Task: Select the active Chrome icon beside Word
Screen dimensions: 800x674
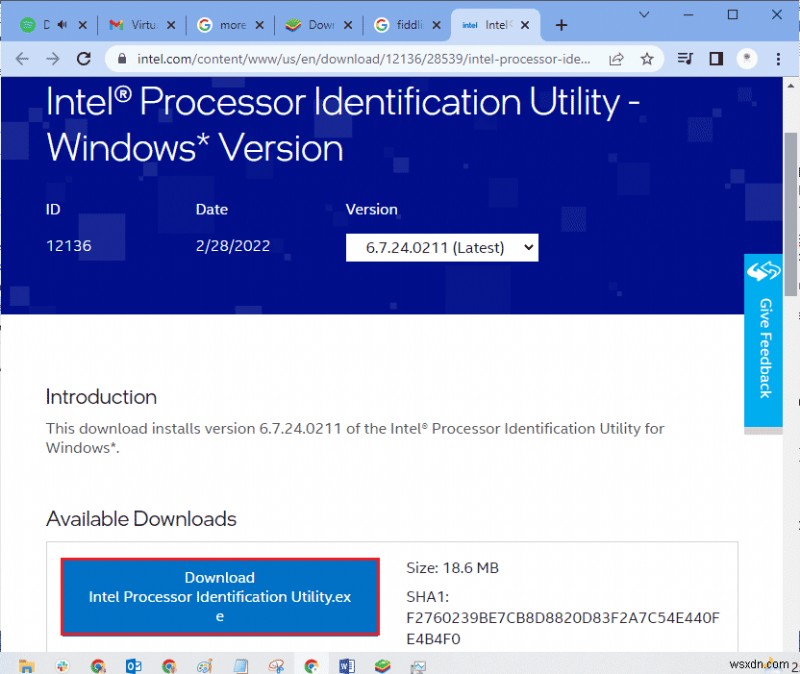Action: pos(311,666)
